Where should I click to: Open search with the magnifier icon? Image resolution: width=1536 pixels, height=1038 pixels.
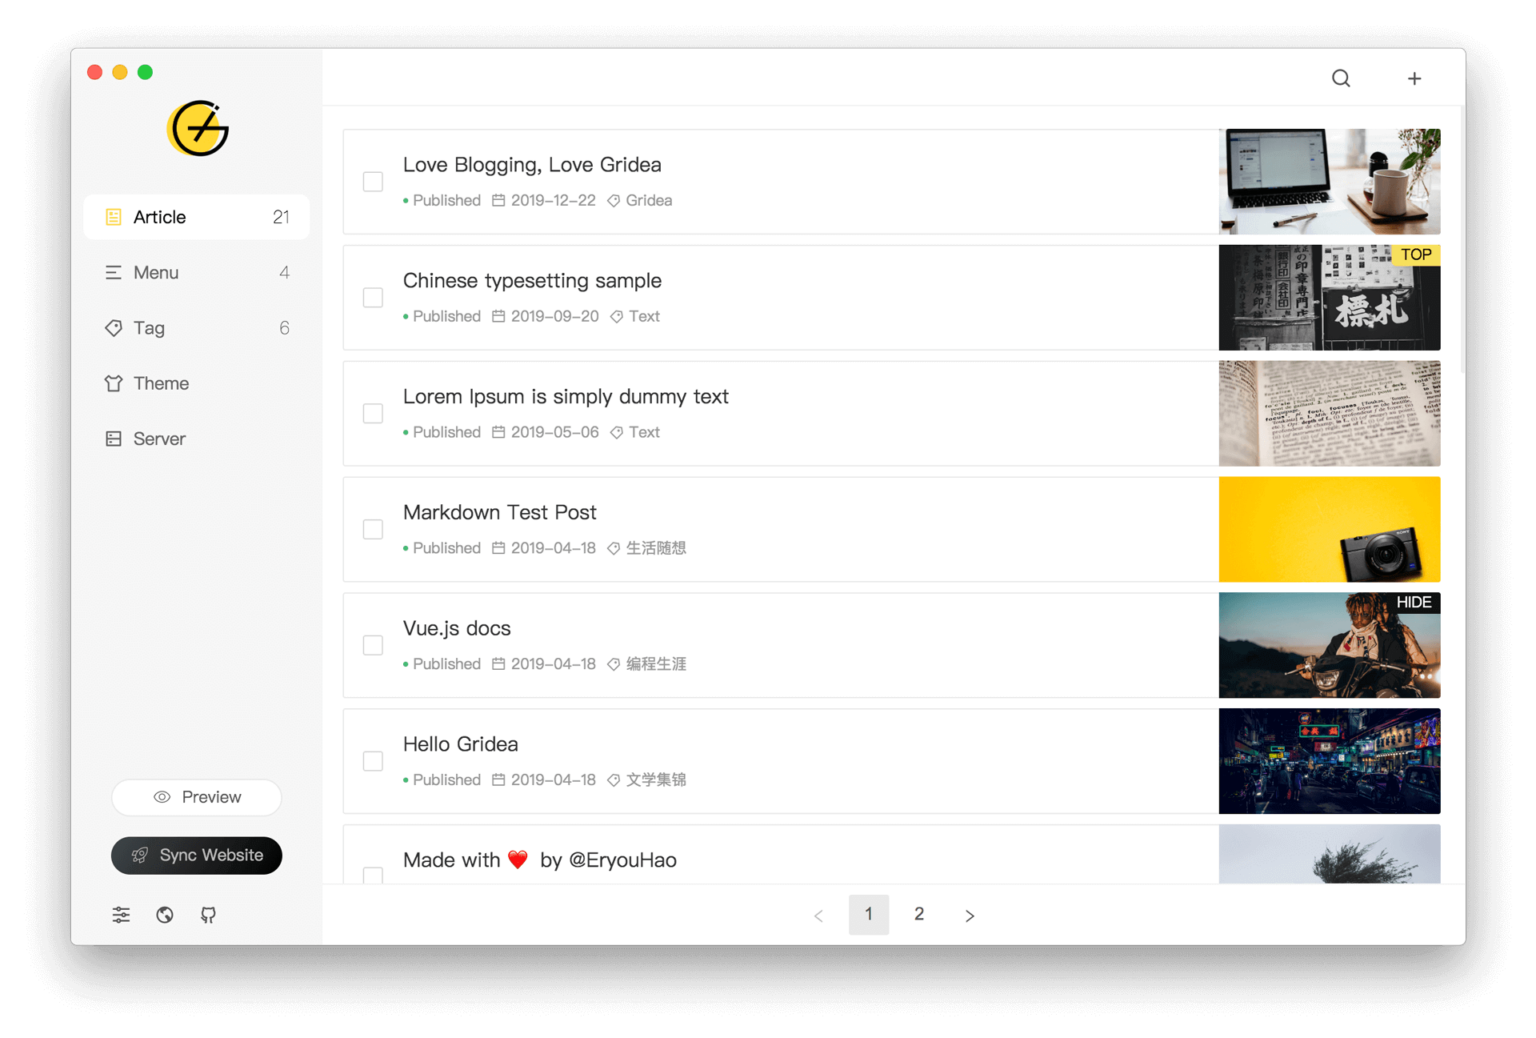(1340, 77)
